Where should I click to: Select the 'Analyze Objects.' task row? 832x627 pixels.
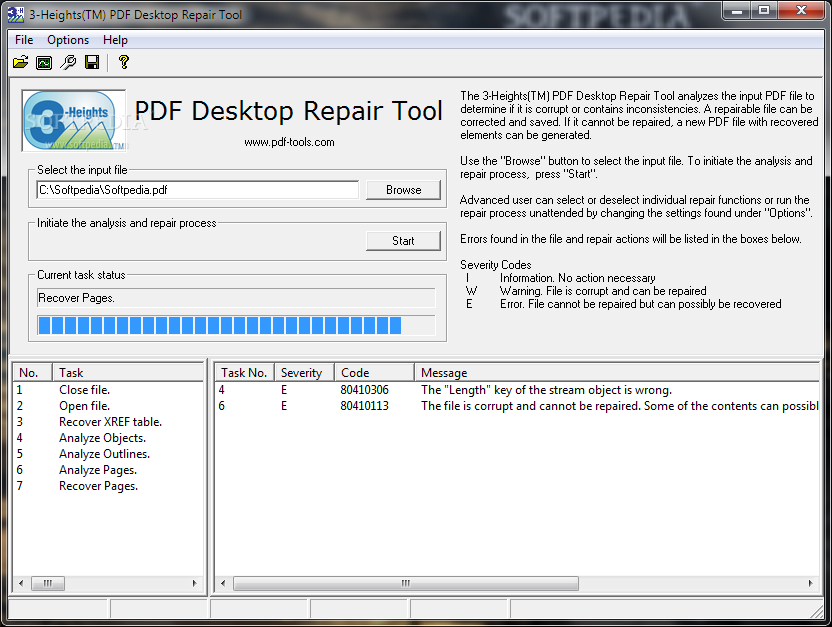[108, 438]
